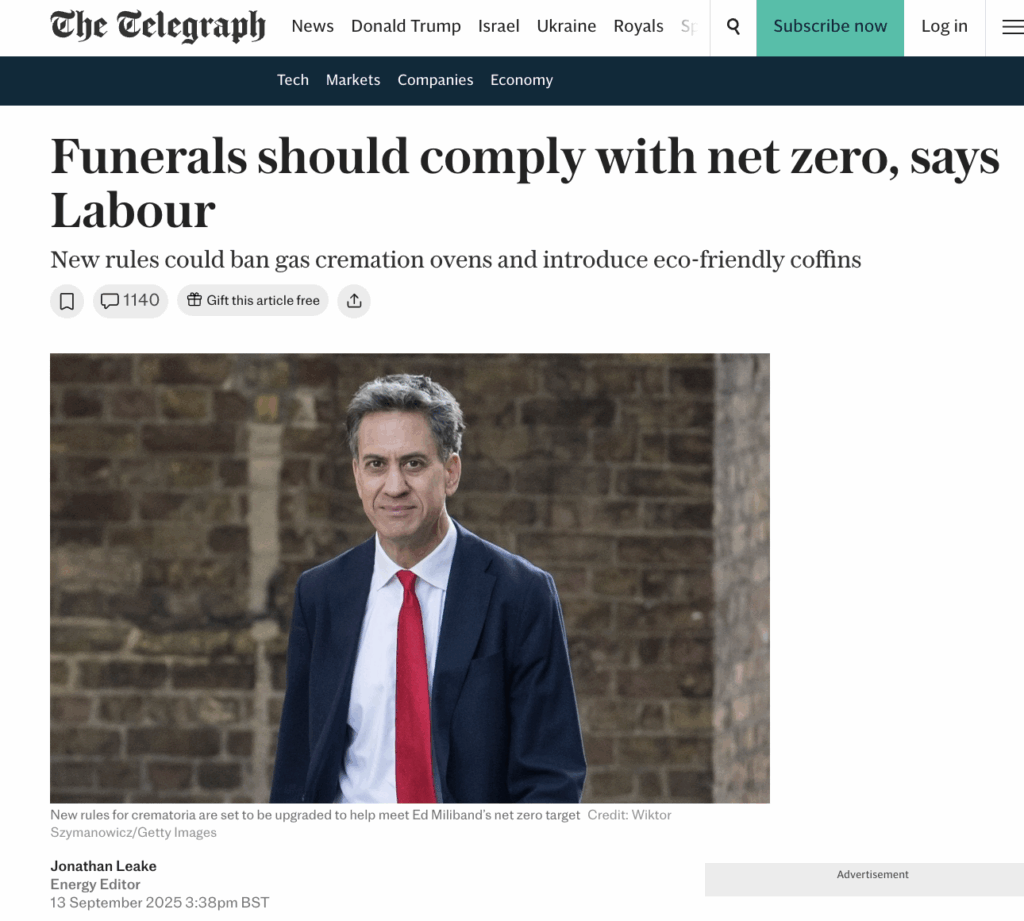Open the Israel section

pos(498,26)
